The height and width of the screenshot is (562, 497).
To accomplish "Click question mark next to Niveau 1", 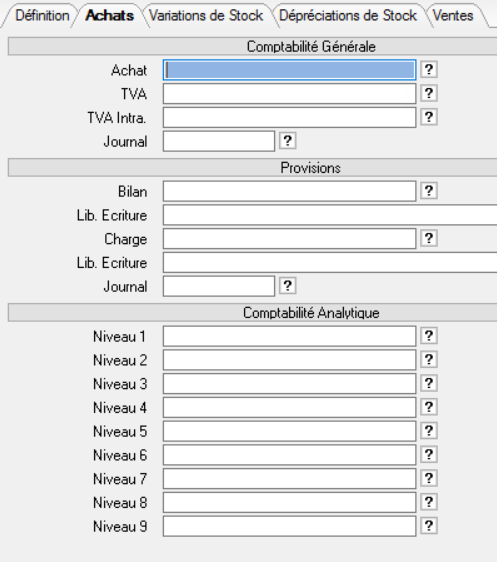I will coord(429,336).
